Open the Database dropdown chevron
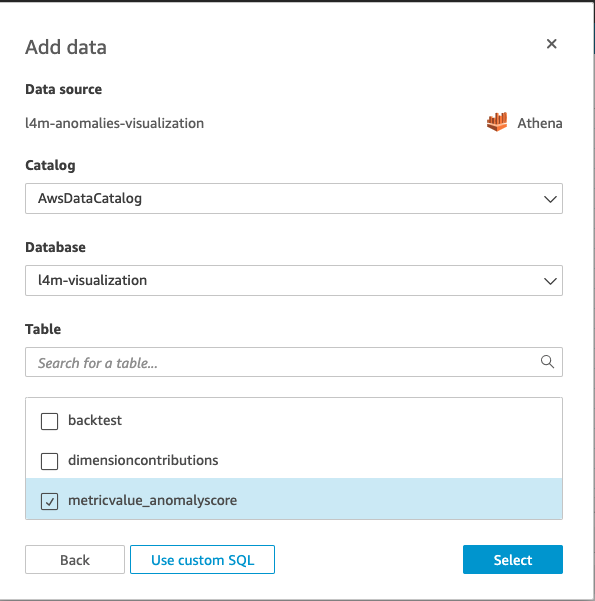Viewport: 595px width, 601px height. pos(550,281)
